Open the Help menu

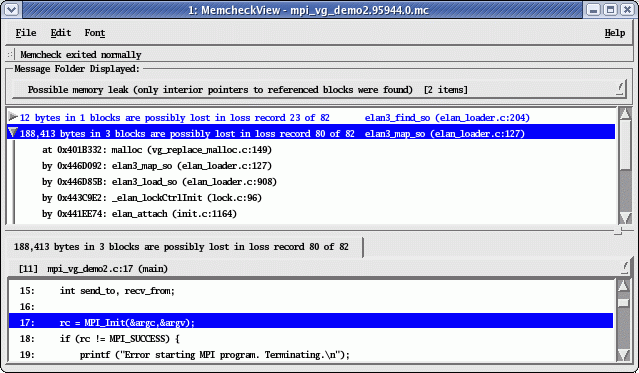tap(615, 33)
